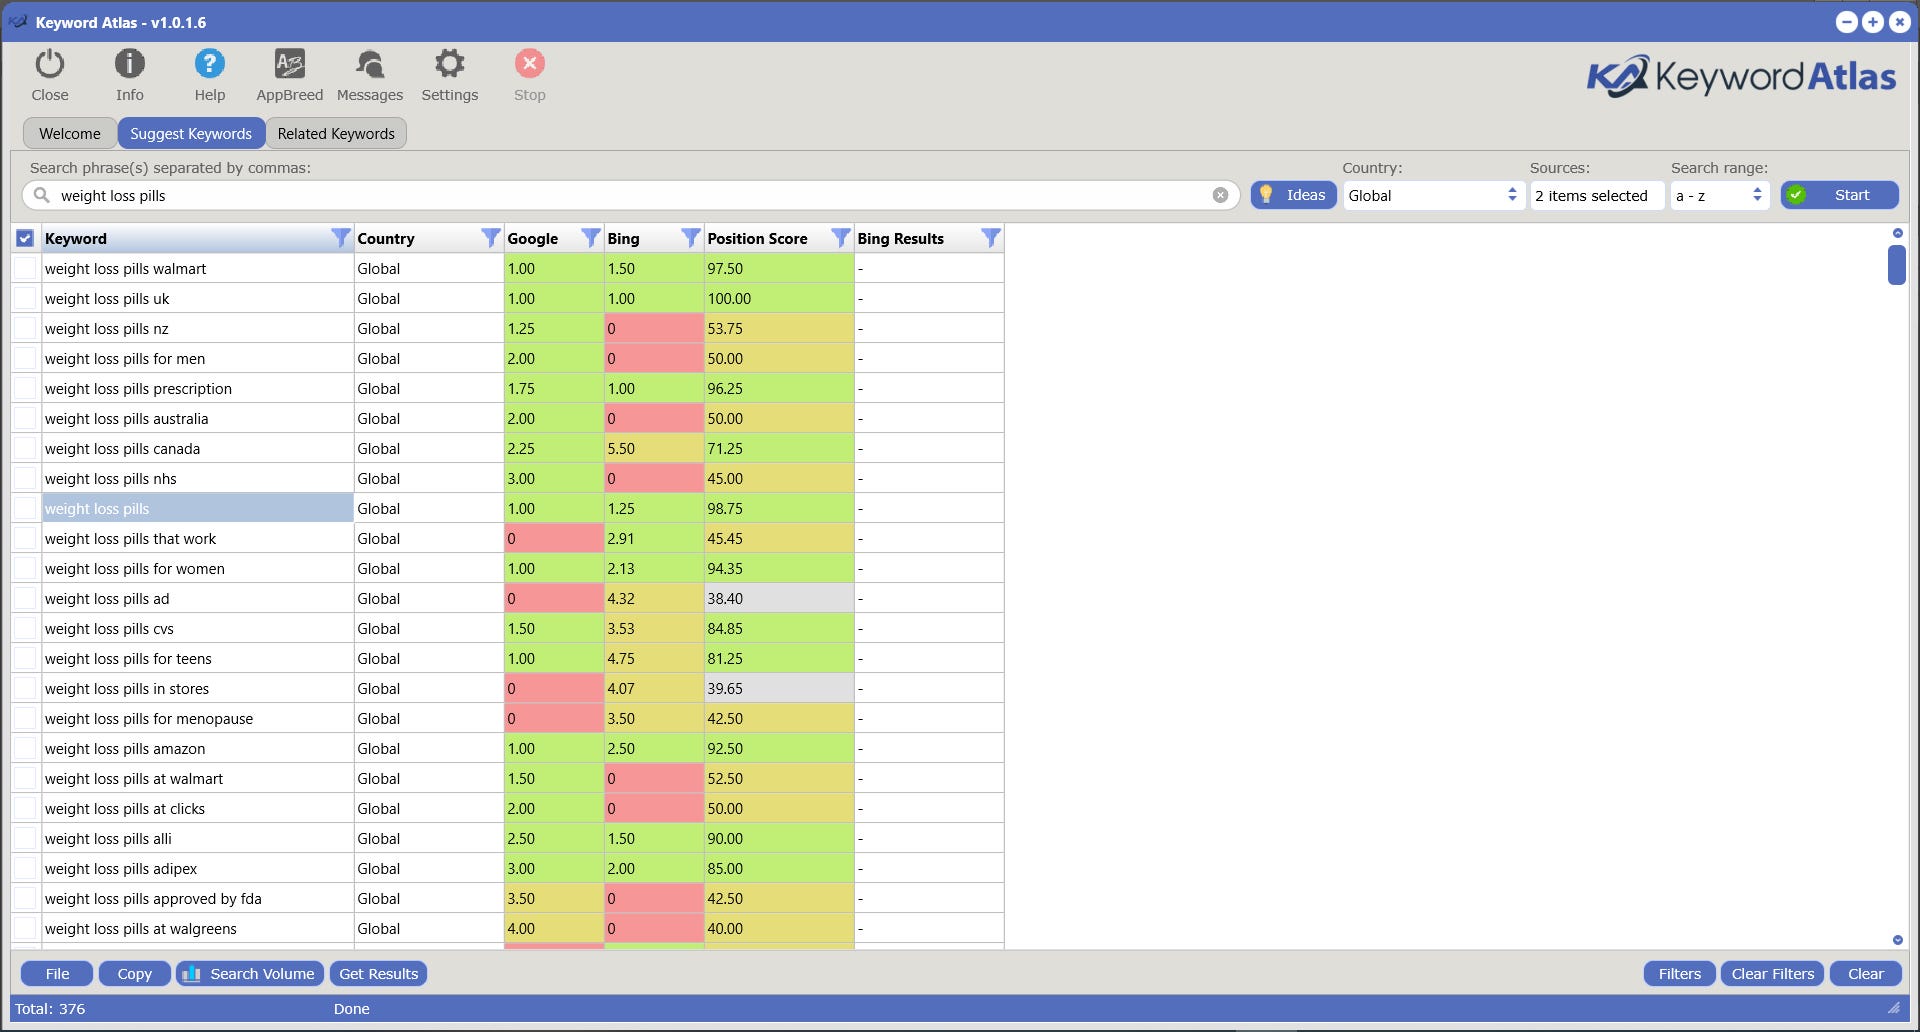Check the box for weight loss pills walmart
Image resolution: width=1920 pixels, height=1032 pixels.
pyautogui.click(x=25, y=268)
